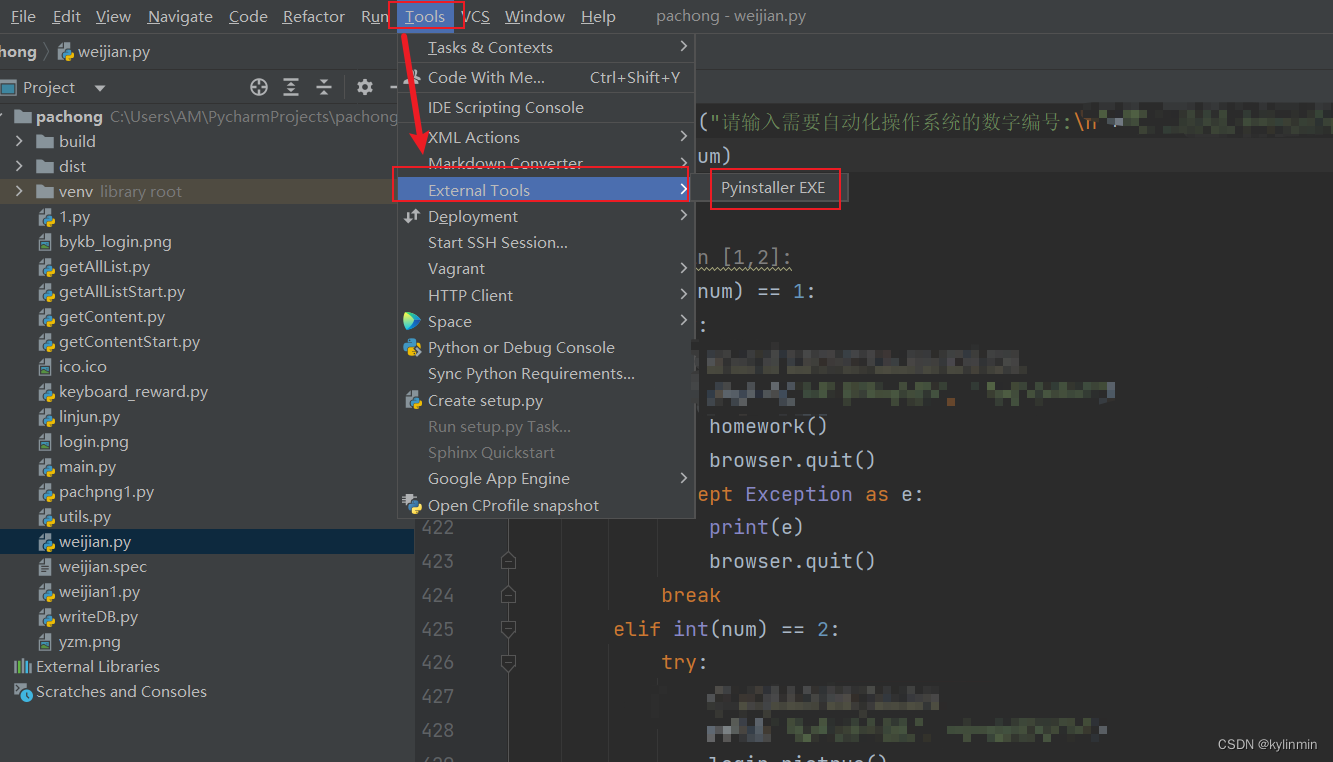Select weijian.spec file
This screenshot has width=1333, height=762.
pos(102,566)
